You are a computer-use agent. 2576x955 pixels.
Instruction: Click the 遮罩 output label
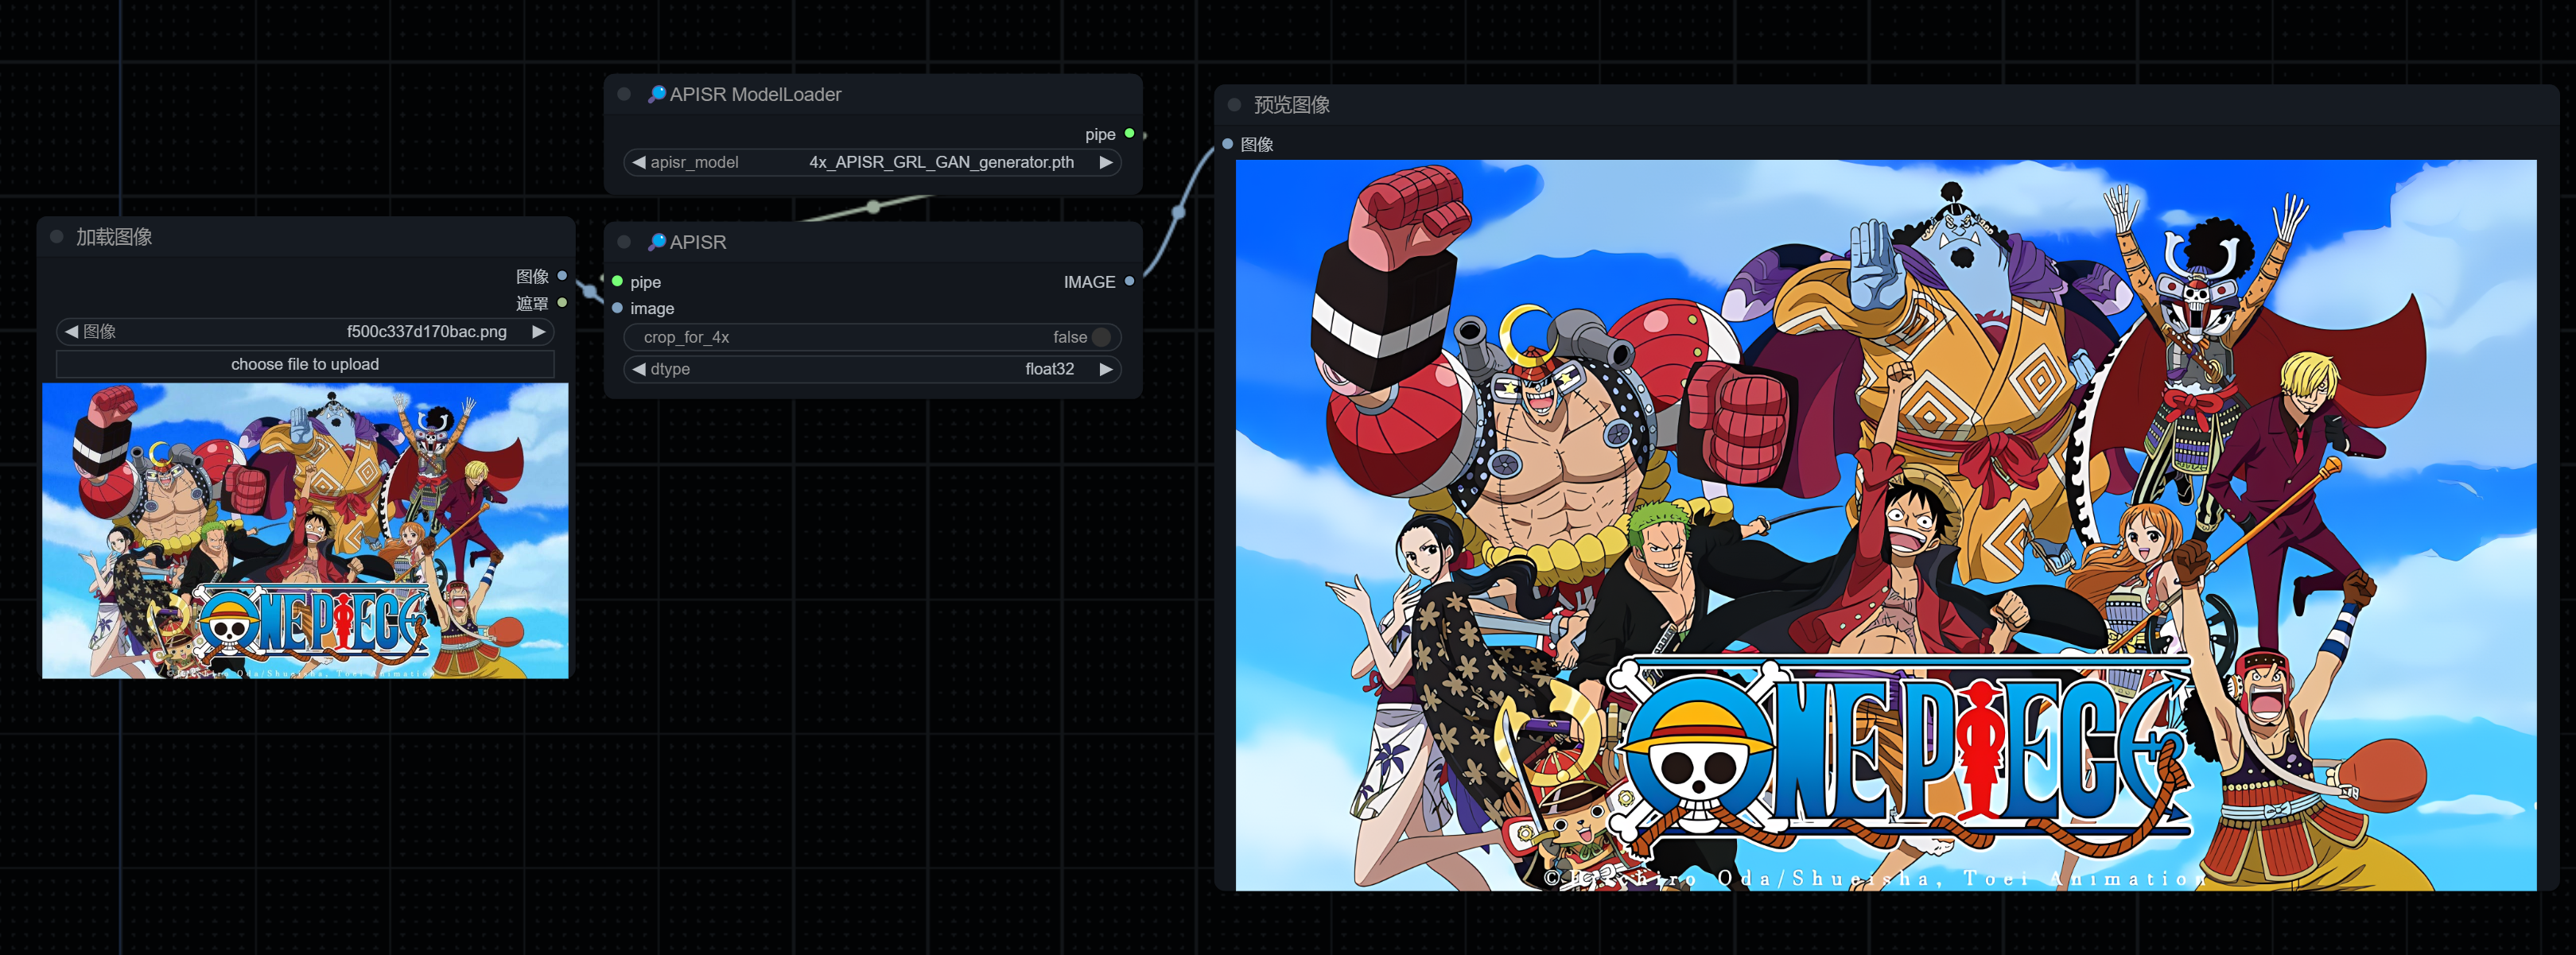(532, 303)
